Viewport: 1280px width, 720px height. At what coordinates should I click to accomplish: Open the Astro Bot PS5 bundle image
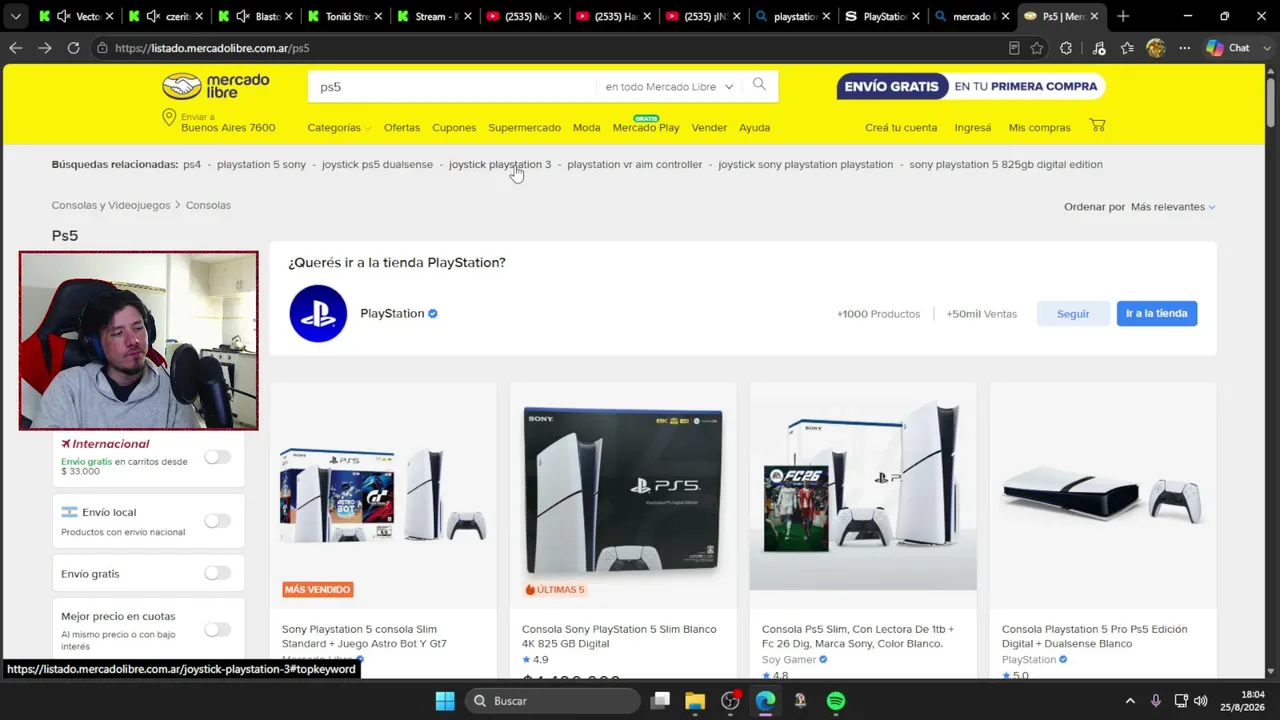pyautogui.click(x=383, y=495)
